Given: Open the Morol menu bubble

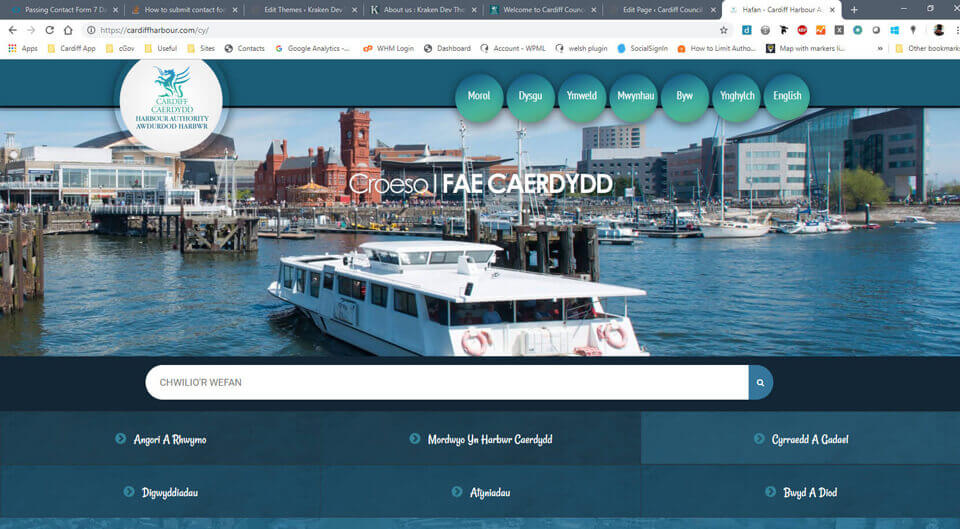Looking at the screenshot, I should click(x=479, y=97).
